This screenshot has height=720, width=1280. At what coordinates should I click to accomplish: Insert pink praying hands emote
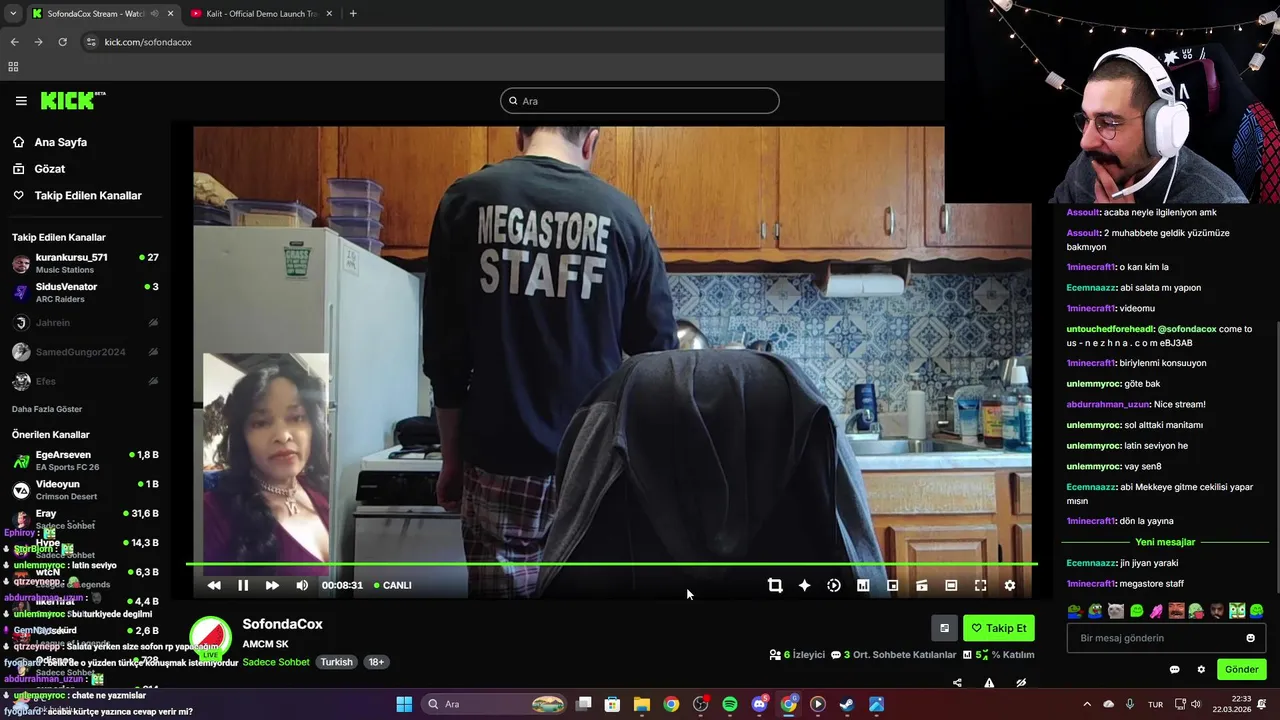coord(1156,611)
